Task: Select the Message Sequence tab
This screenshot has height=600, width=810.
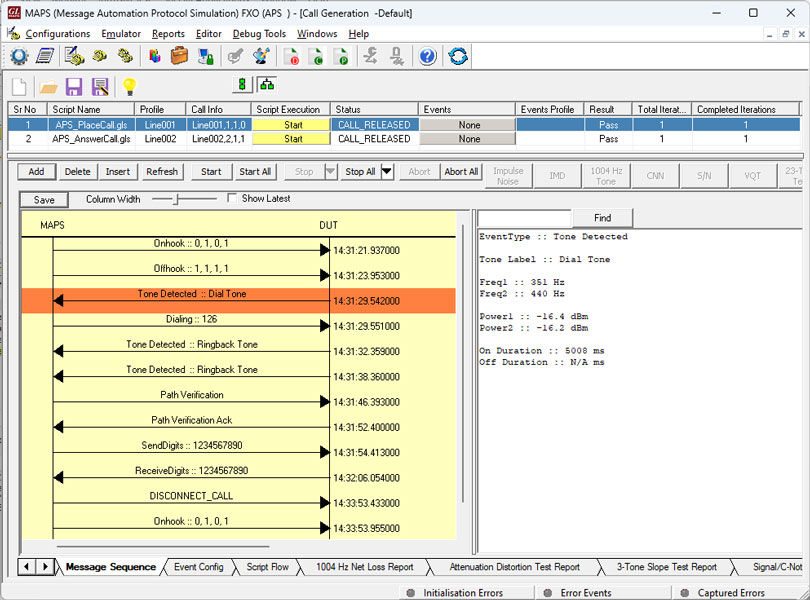Action: click(x=111, y=567)
